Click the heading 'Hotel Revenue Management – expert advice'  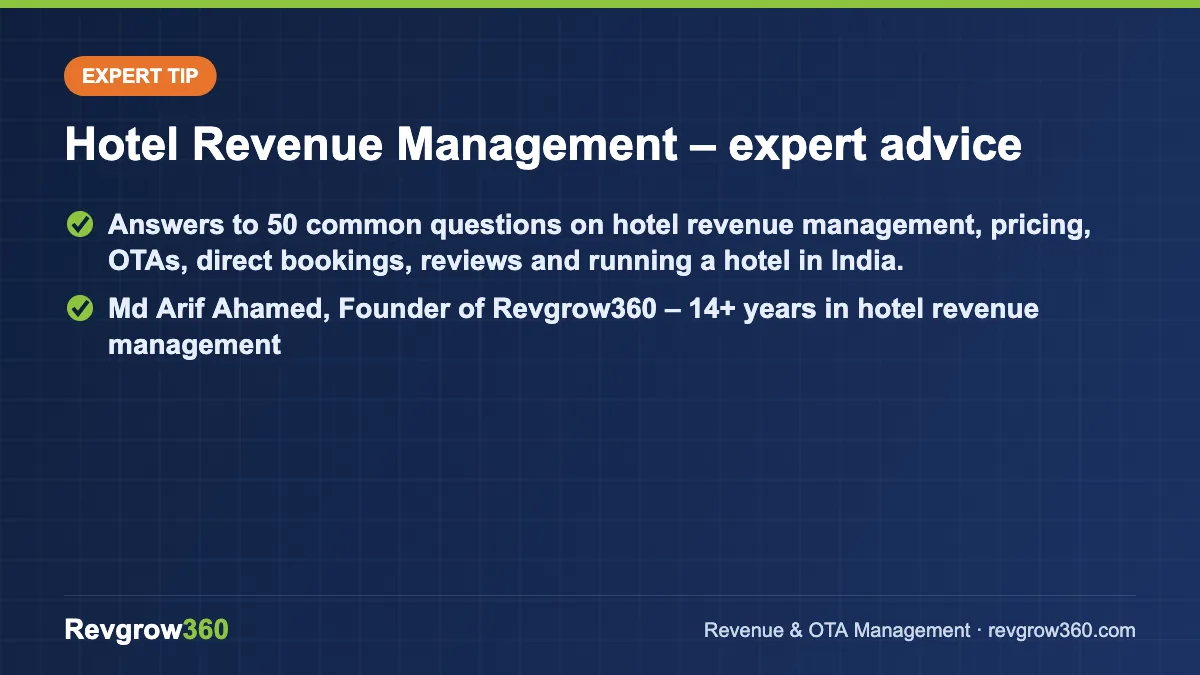point(543,145)
